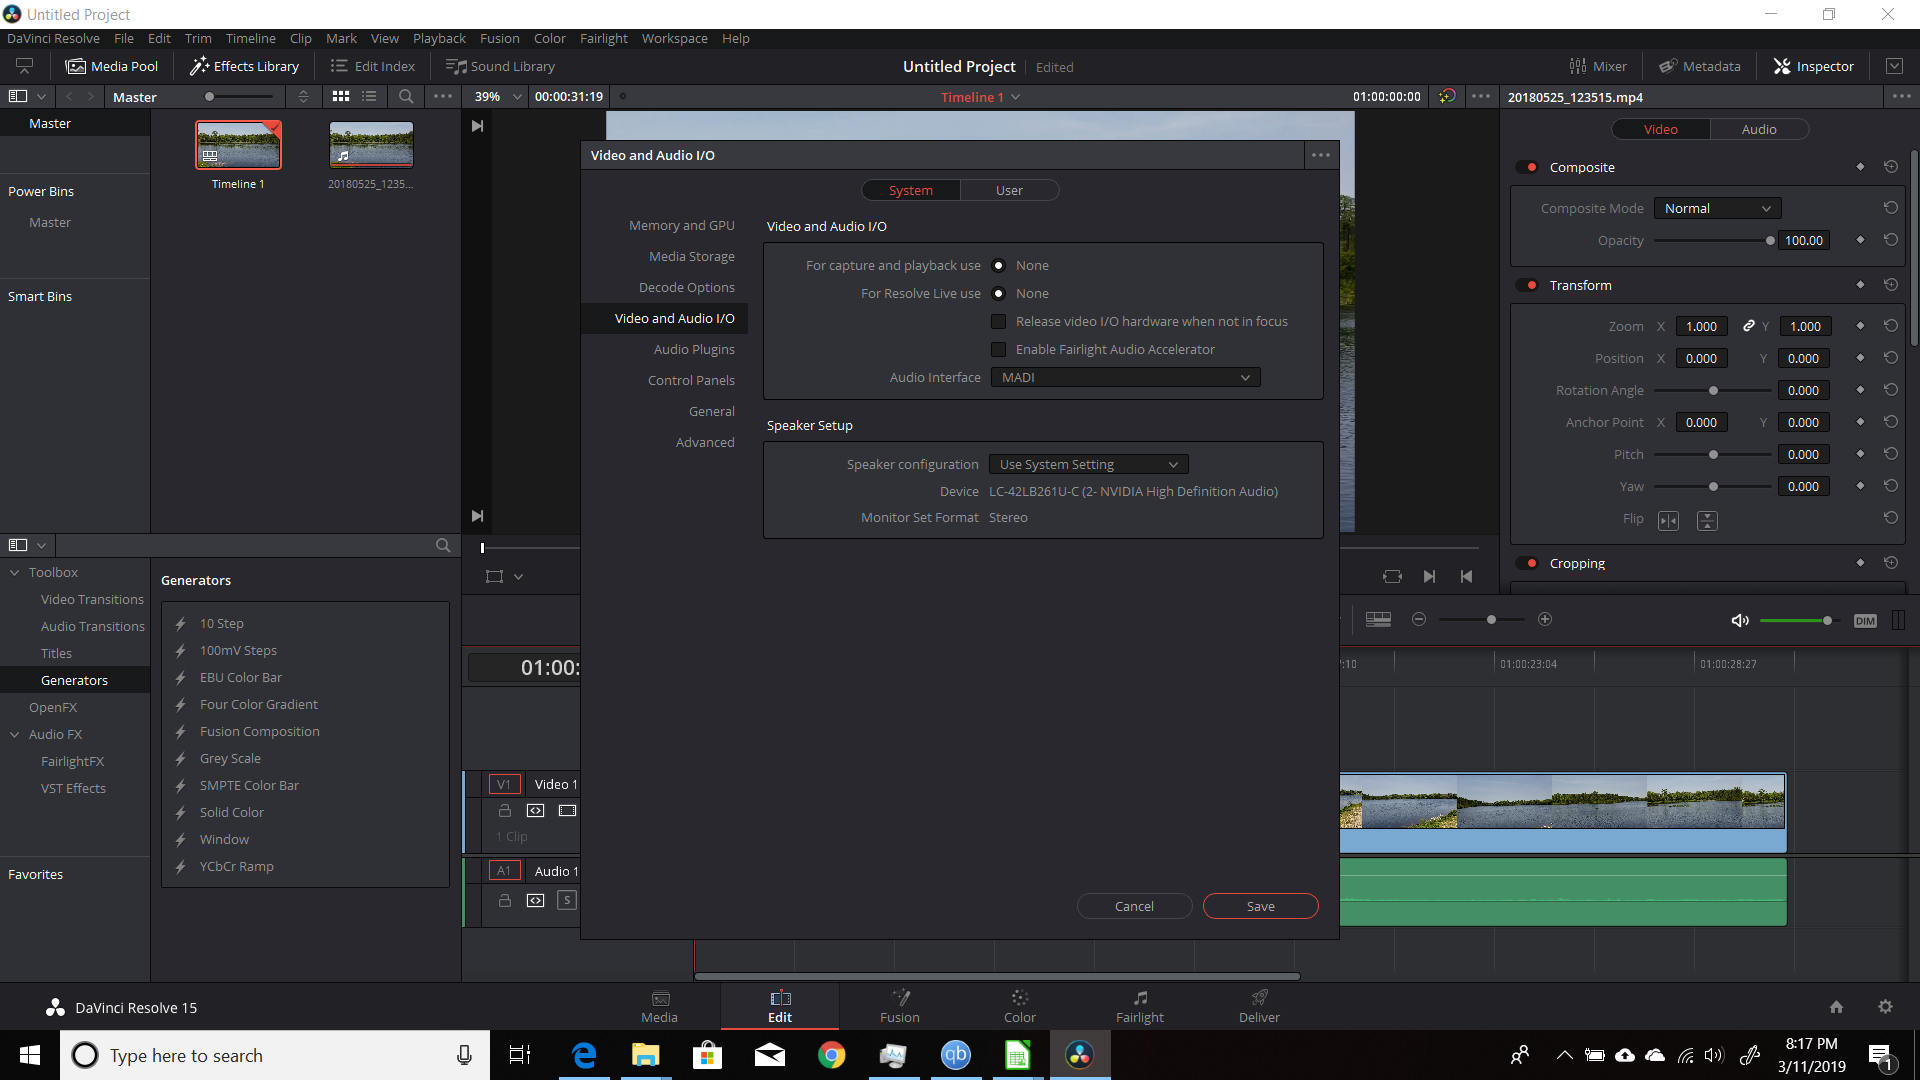Toggle the Inspector panel
Viewport: 1920px width, 1080px height.
[1814, 66]
